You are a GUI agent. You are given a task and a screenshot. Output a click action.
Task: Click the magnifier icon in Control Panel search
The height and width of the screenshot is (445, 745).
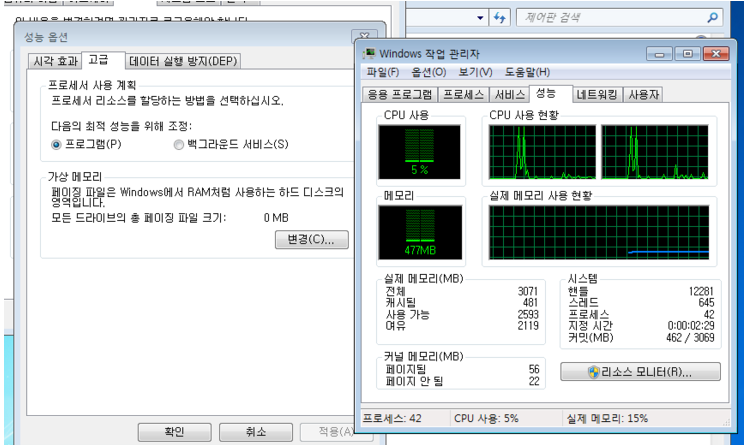coord(712,18)
